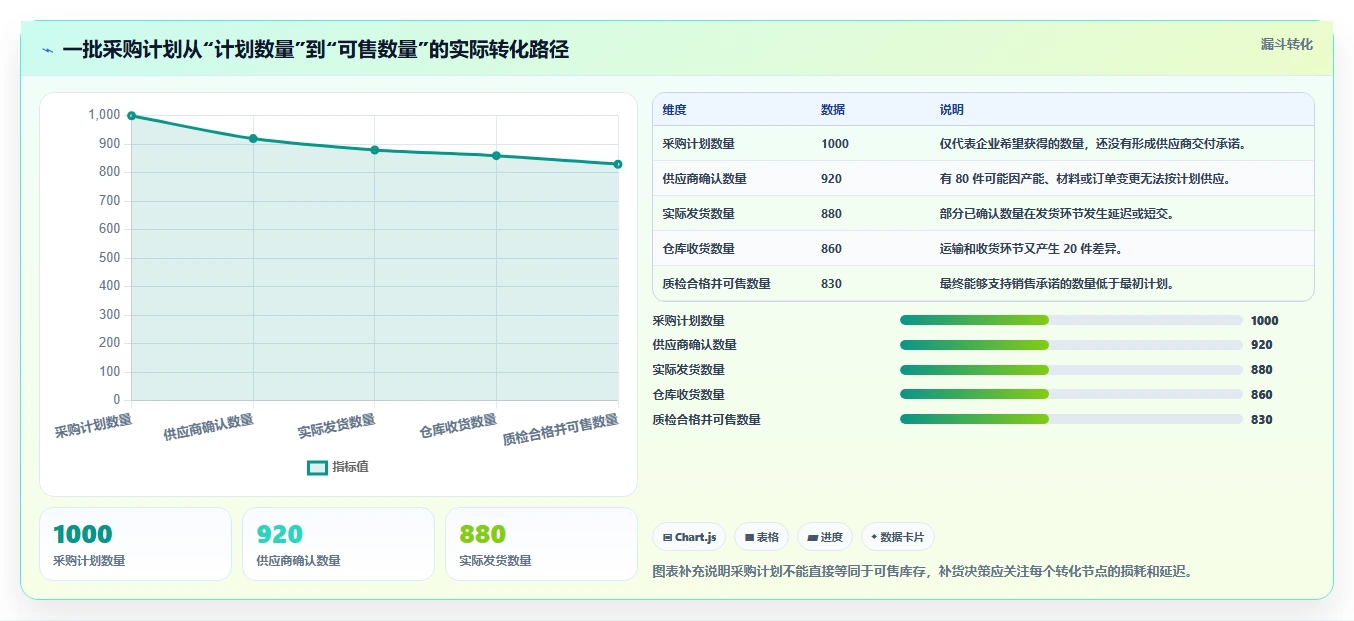Click the description starting 部分已确认数量在发货环节

(x=1057, y=214)
